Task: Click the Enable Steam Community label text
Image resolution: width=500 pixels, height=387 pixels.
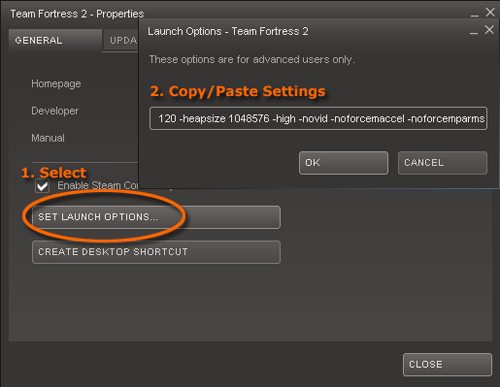Action: pos(98,185)
